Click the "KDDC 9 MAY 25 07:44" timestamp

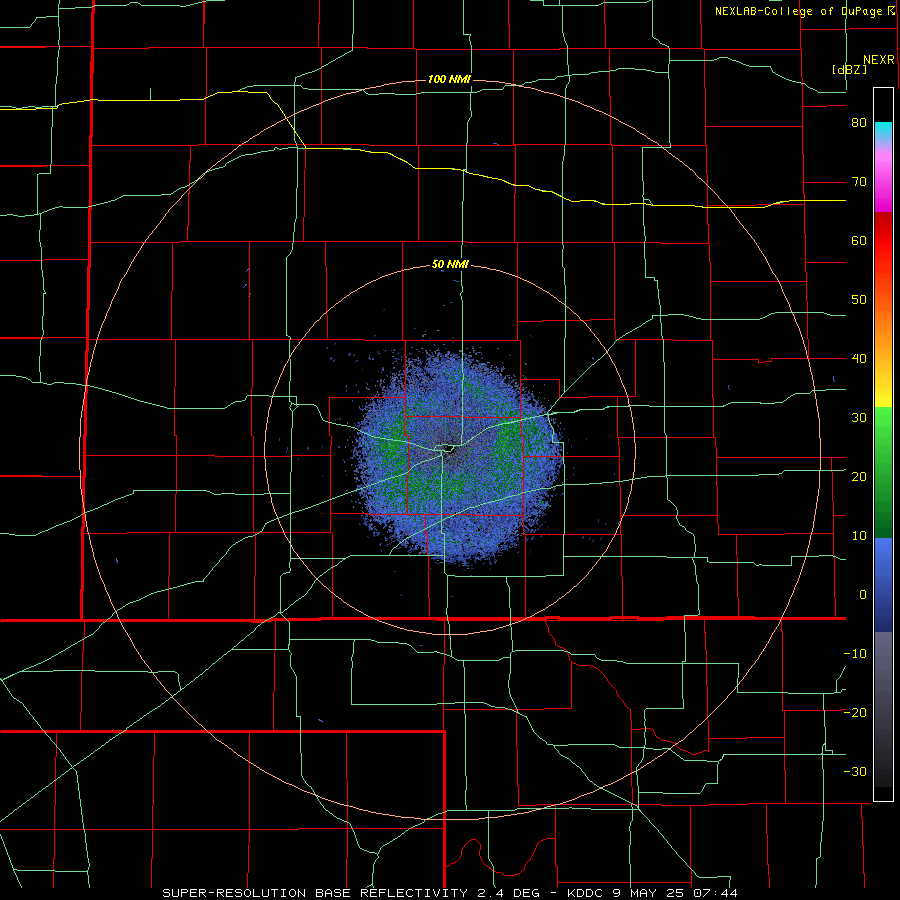click(652, 893)
